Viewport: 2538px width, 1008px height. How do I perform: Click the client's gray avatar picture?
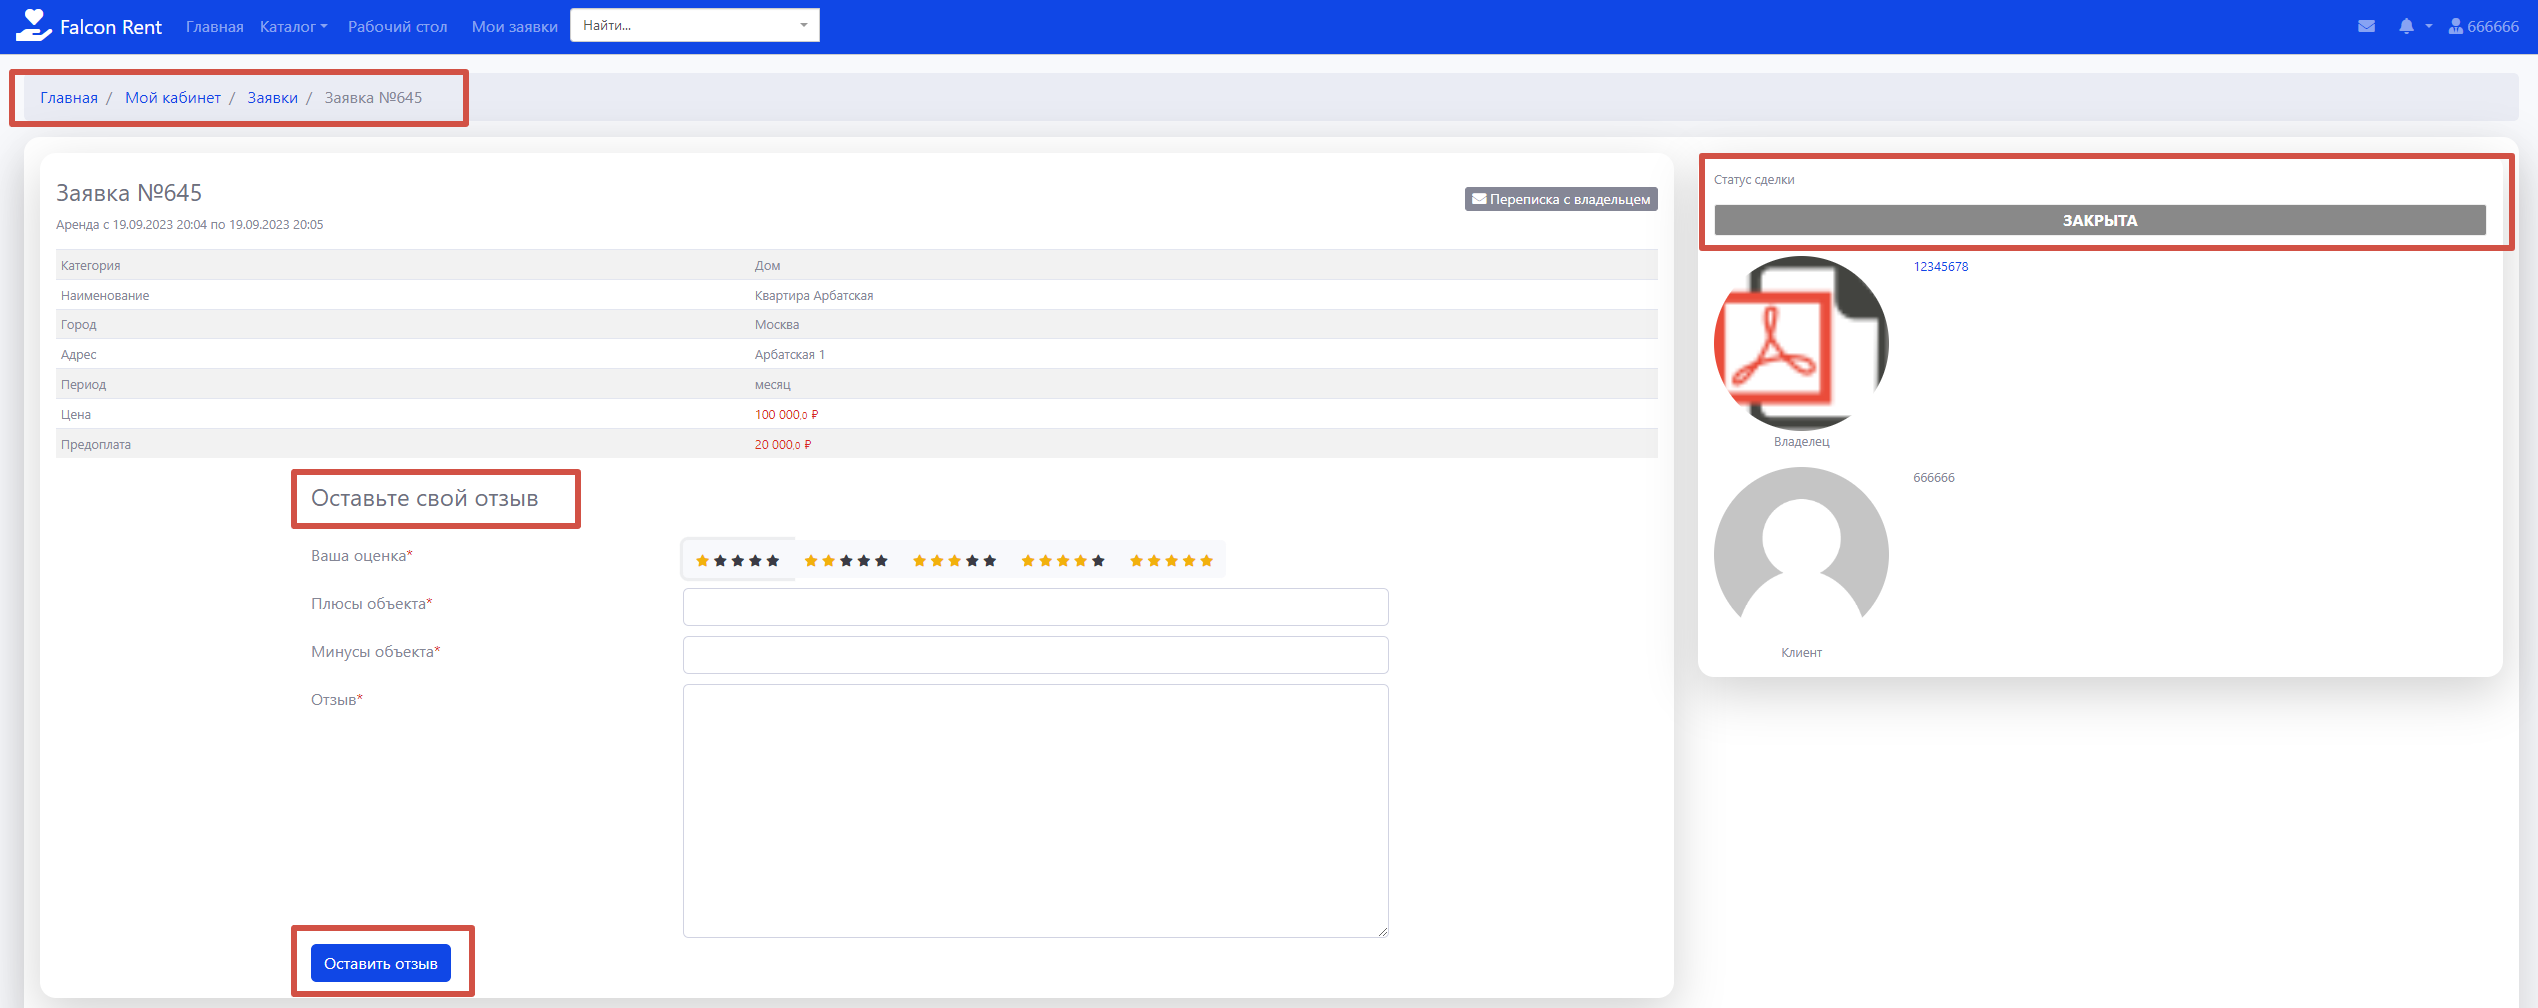coord(1801,554)
